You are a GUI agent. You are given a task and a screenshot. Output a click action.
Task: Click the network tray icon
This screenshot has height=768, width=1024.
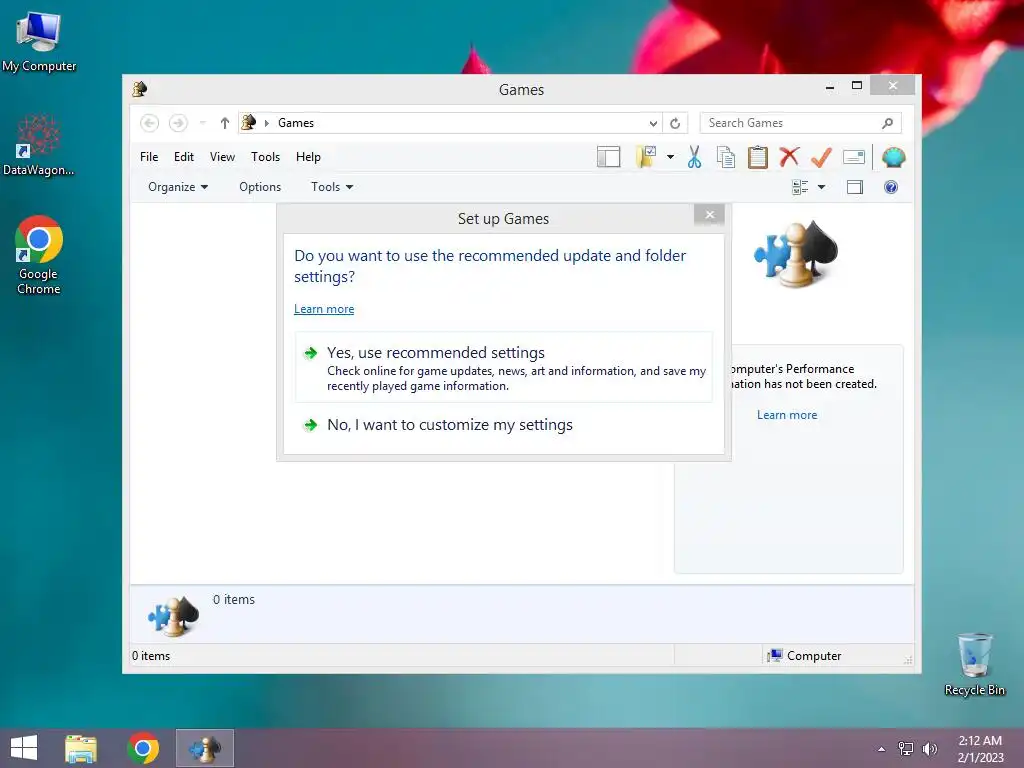coord(906,748)
